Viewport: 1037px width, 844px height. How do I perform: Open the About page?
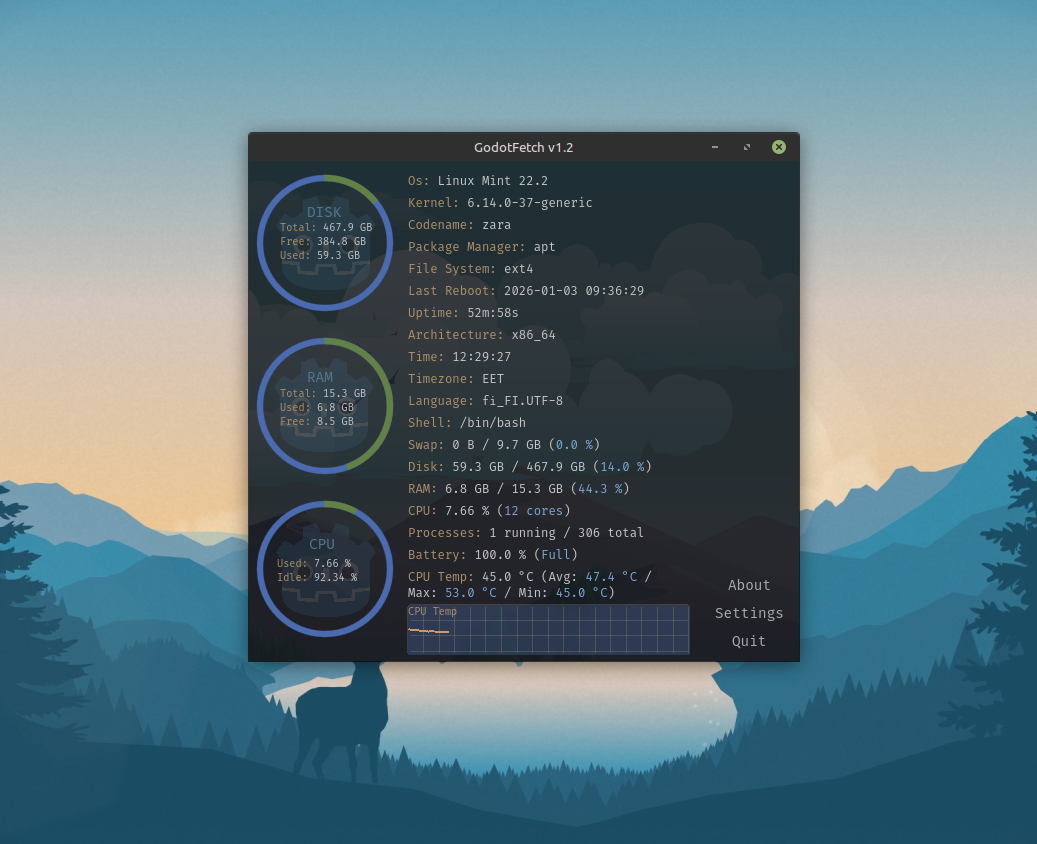pyautogui.click(x=749, y=585)
